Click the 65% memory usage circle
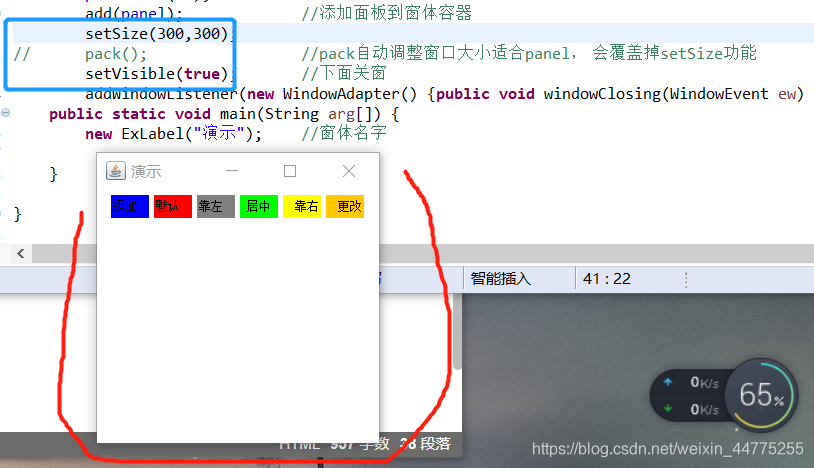The image size is (814, 468). pyautogui.click(x=762, y=395)
